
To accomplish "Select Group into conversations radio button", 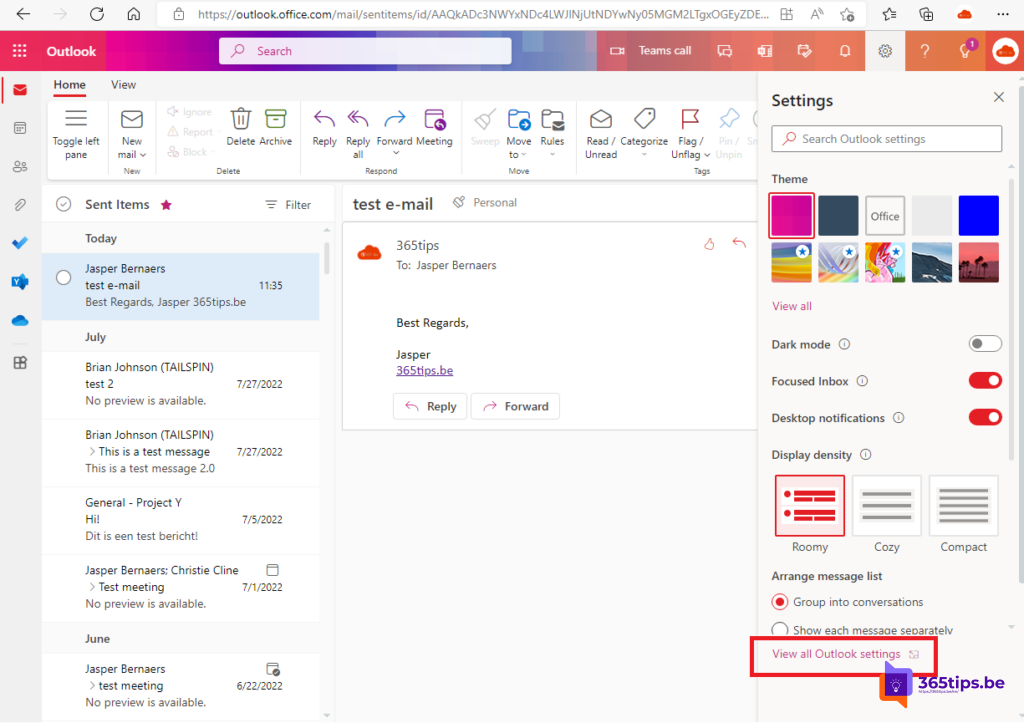I will click(780, 602).
